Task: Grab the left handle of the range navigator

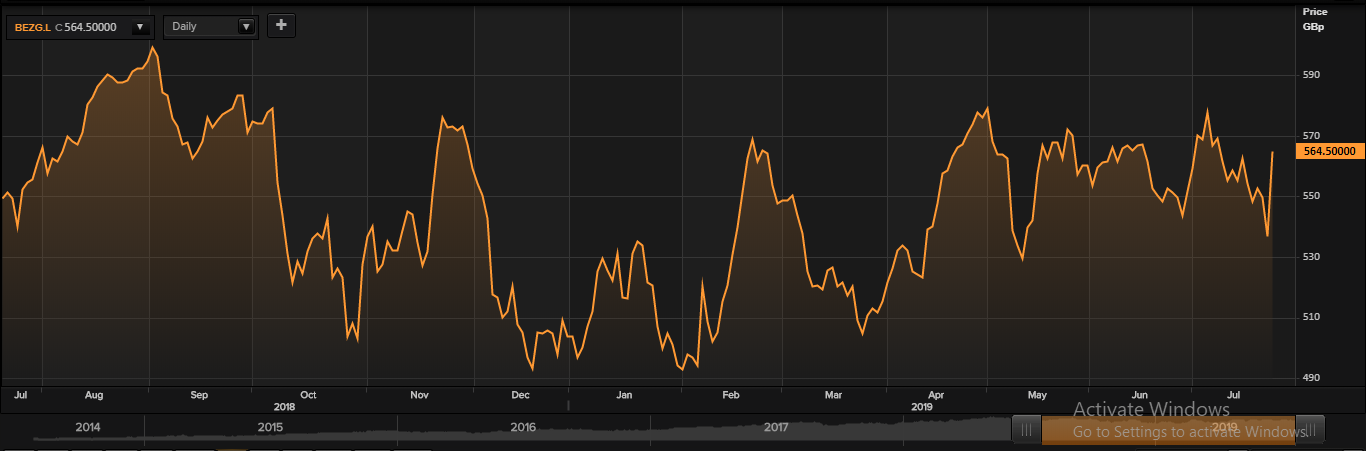Action: 1026,430
